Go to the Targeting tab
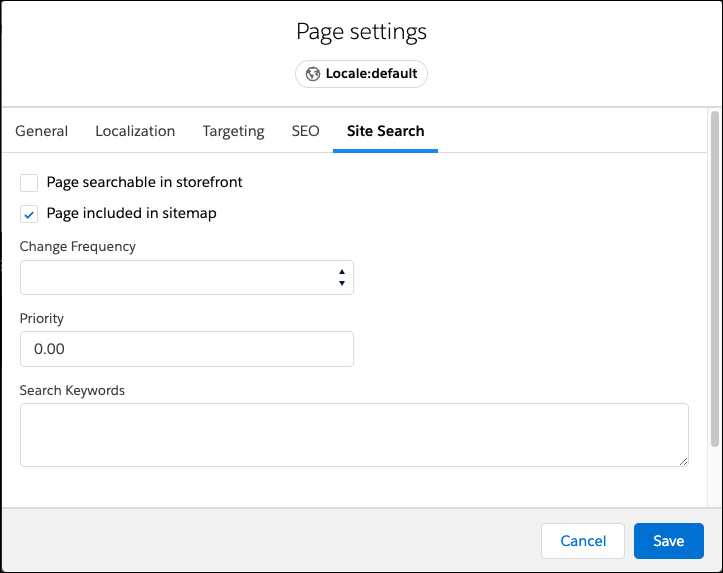Screen dimensions: 723x573 (x=233, y=131)
